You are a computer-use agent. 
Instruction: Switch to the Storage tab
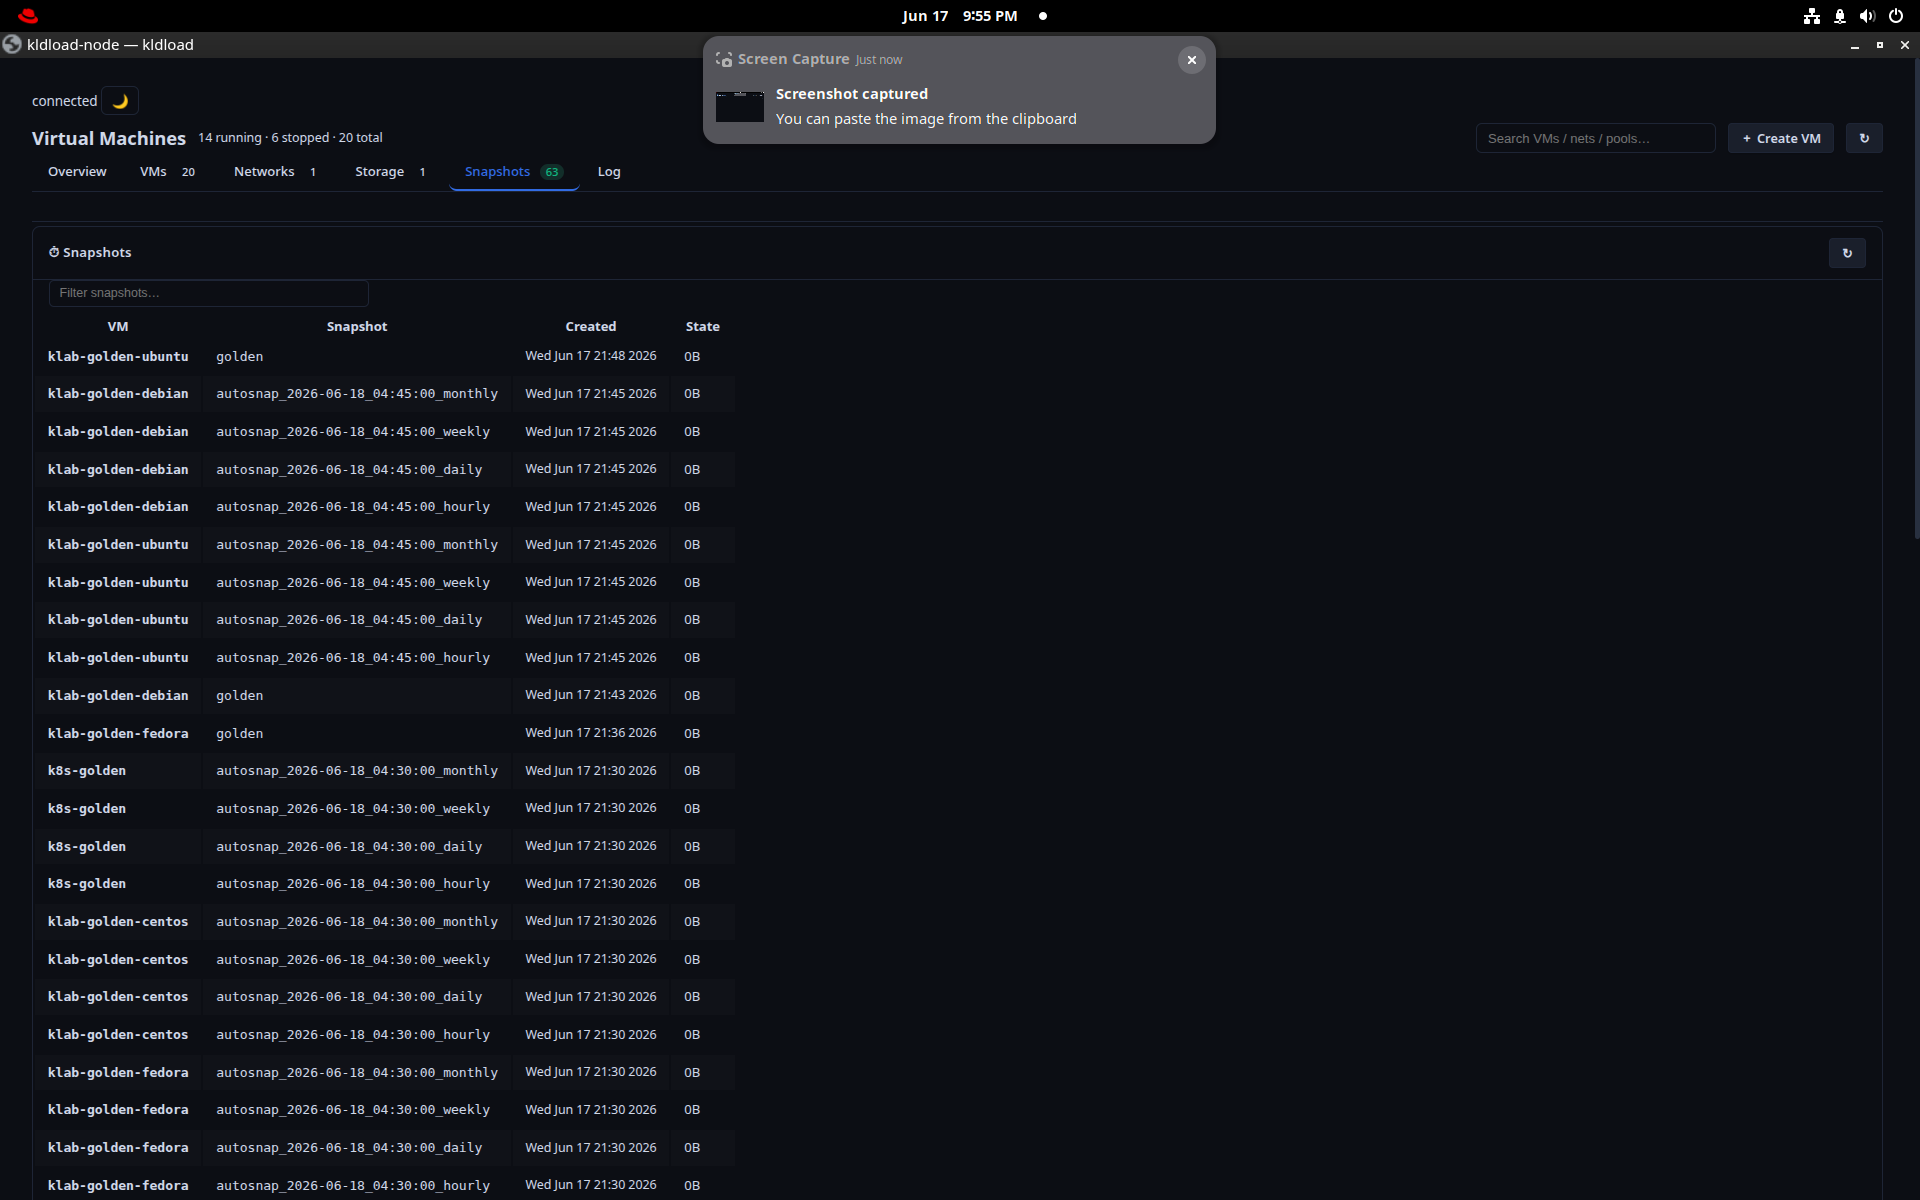tap(390, 172)
